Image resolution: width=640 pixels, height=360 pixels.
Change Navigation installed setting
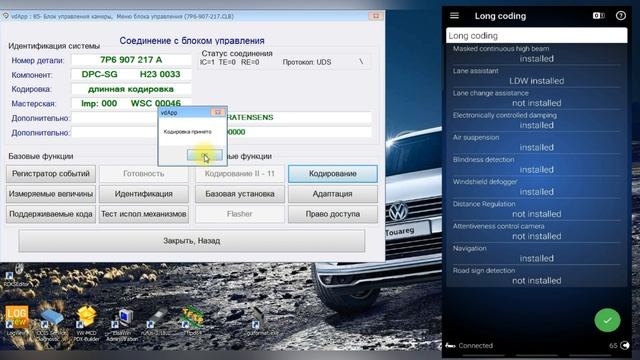pos(536,254)
